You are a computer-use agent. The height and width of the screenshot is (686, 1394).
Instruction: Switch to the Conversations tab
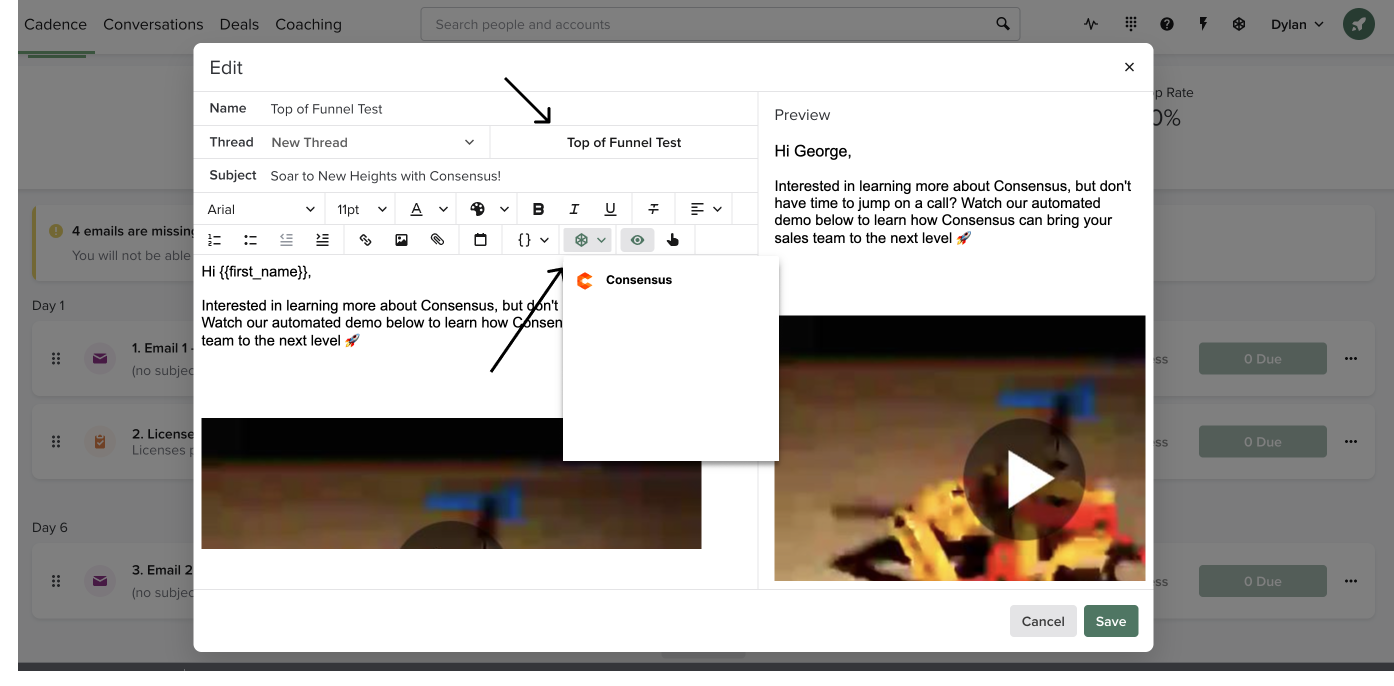(x=153, y=24)
